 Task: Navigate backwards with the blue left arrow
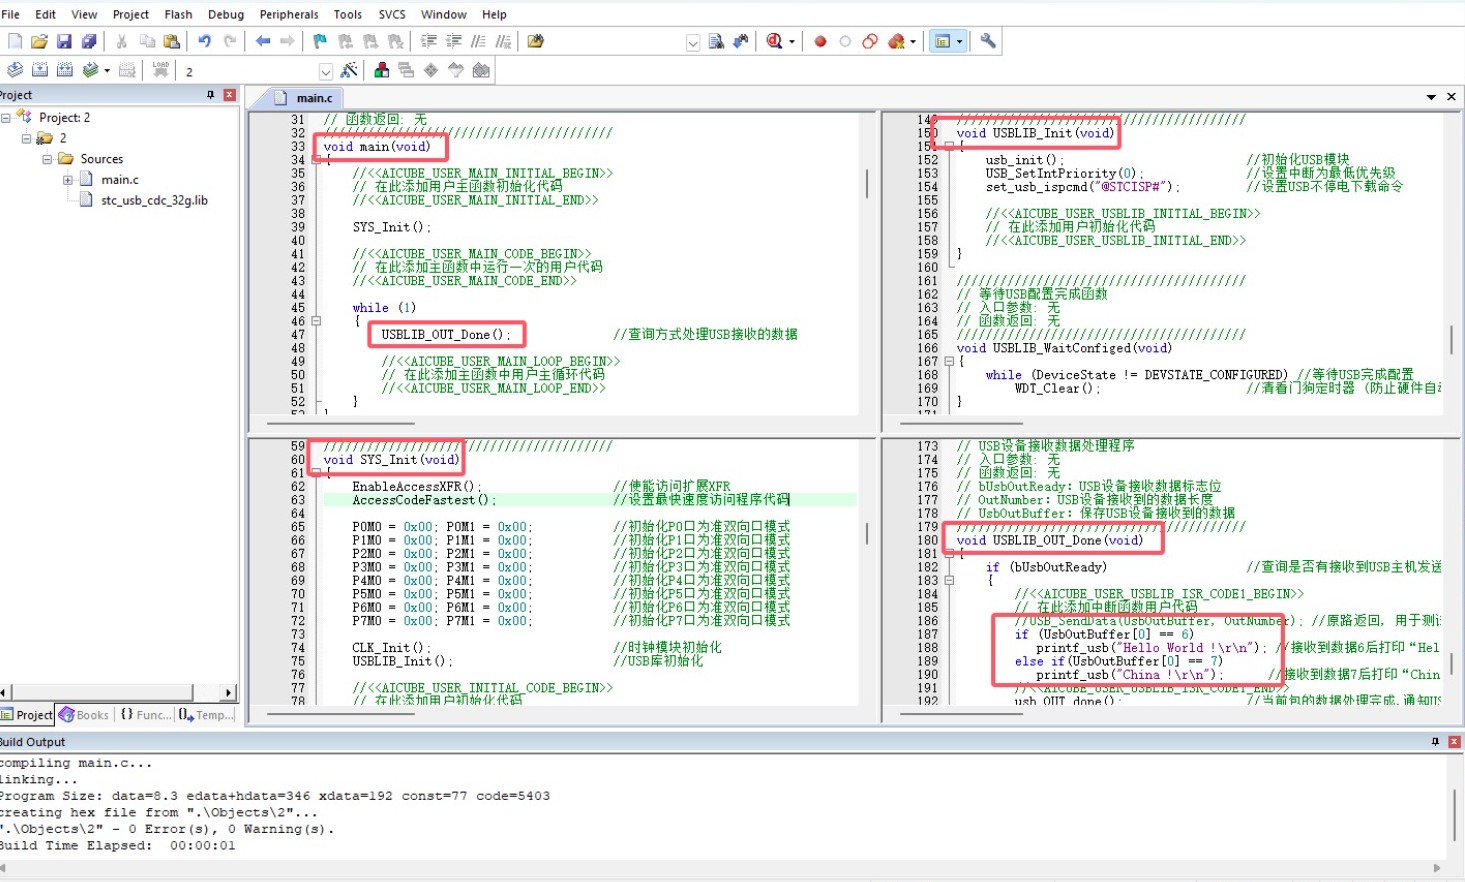point(262,41)
